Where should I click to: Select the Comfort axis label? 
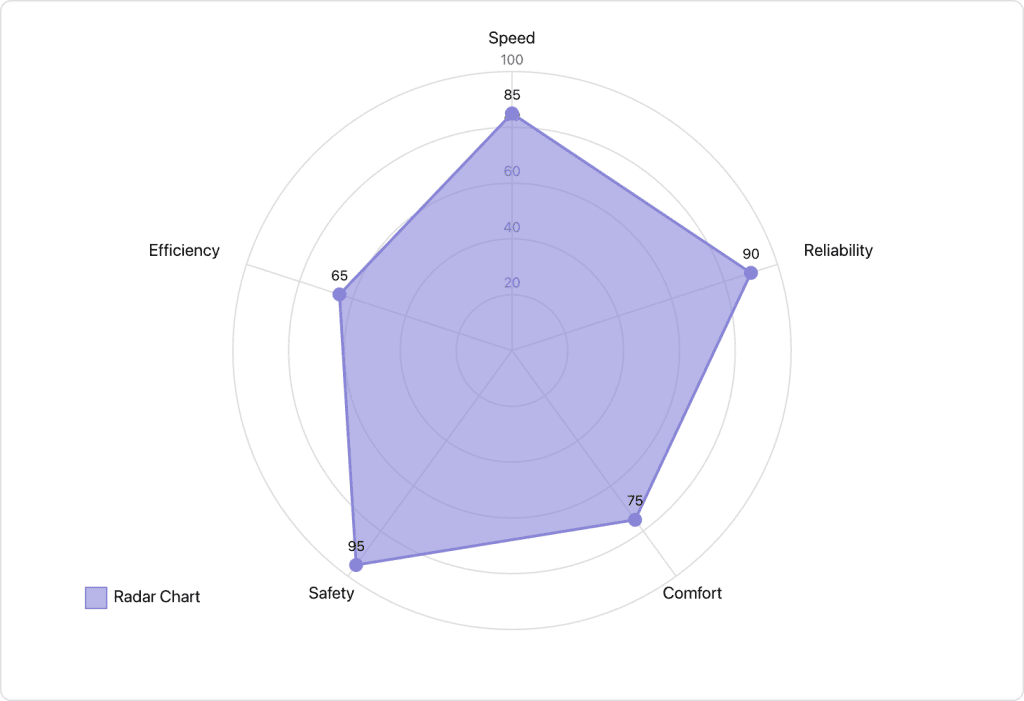[692, 593]
